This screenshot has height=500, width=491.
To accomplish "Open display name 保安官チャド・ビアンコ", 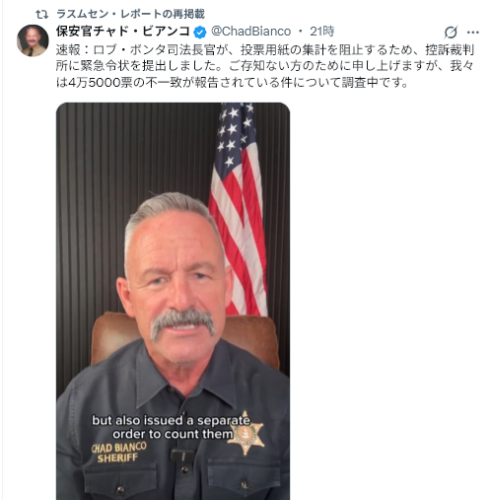I will click(123, 31).
